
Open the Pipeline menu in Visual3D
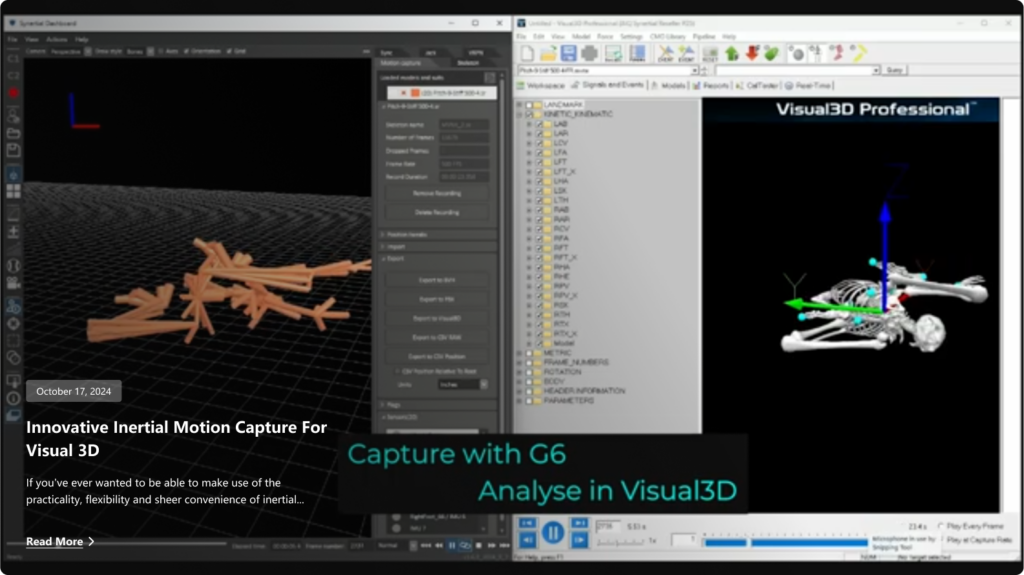(x=704, y=36)
